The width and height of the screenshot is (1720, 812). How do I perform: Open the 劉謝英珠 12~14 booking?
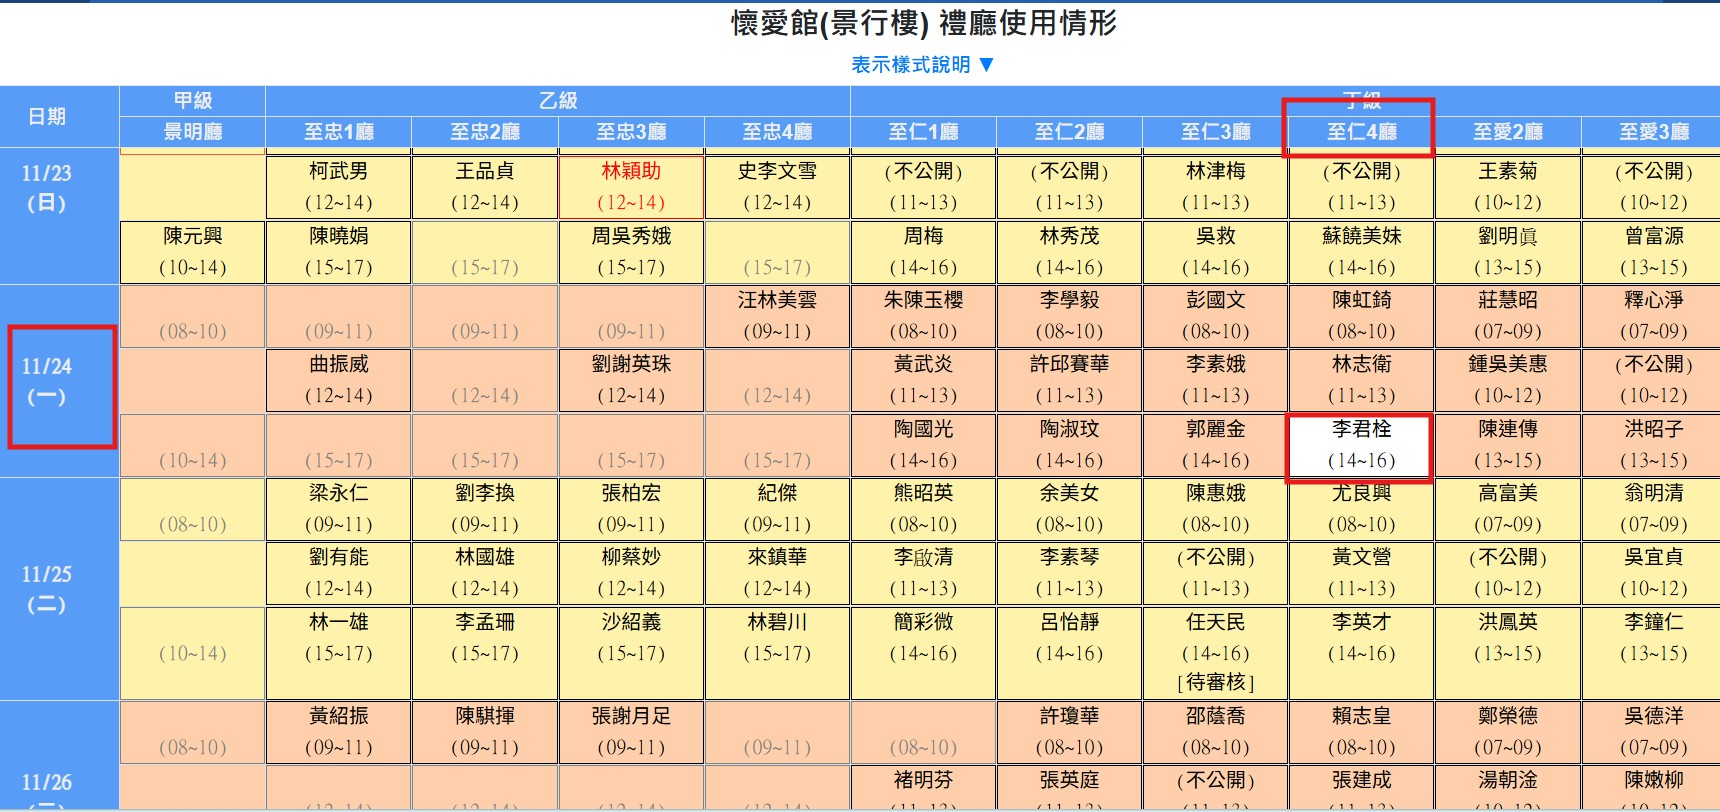(631, 380)
